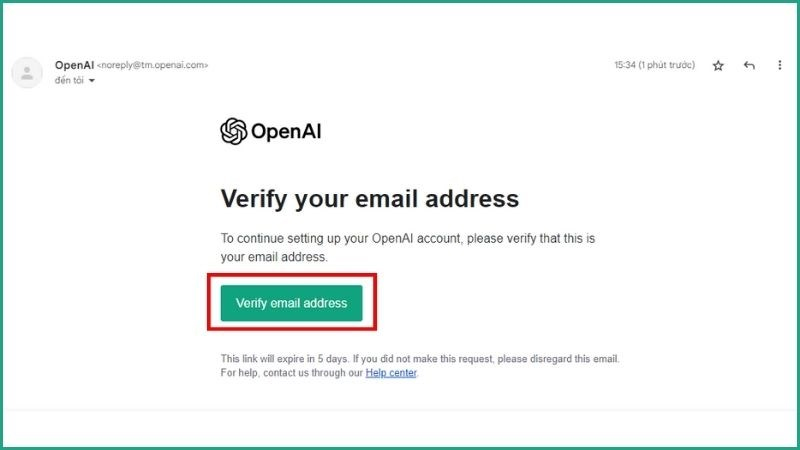Screen dimensions: 800x450
Task: Click the "đến tôi" recipient label
Action: pos(70,81)
